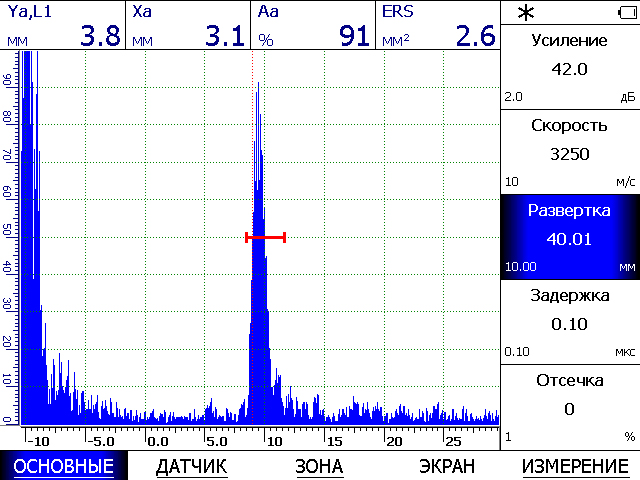The height and width of the screenshot is (480, 640).
Task: Click the asterisk freeze icon
Action: (x=526, y=13)
